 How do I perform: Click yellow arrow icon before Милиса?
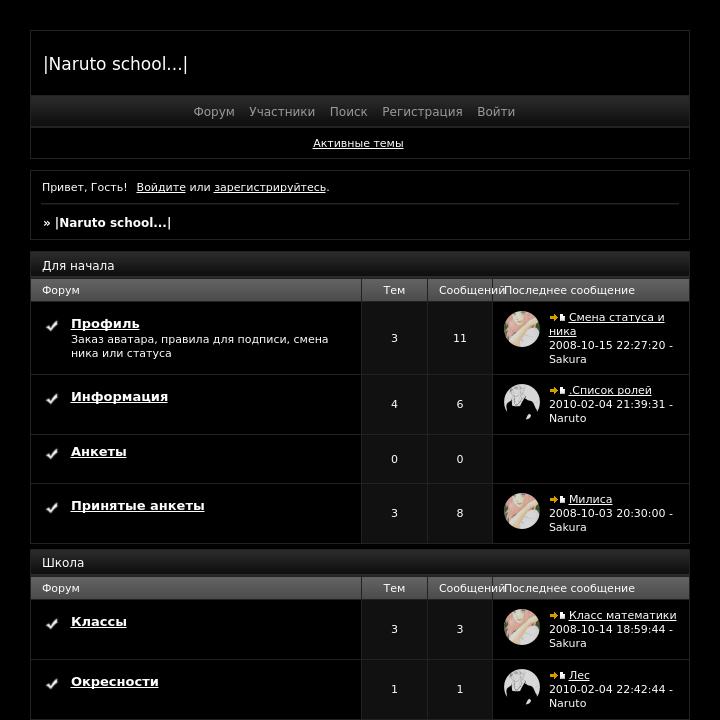coord(554,499)
